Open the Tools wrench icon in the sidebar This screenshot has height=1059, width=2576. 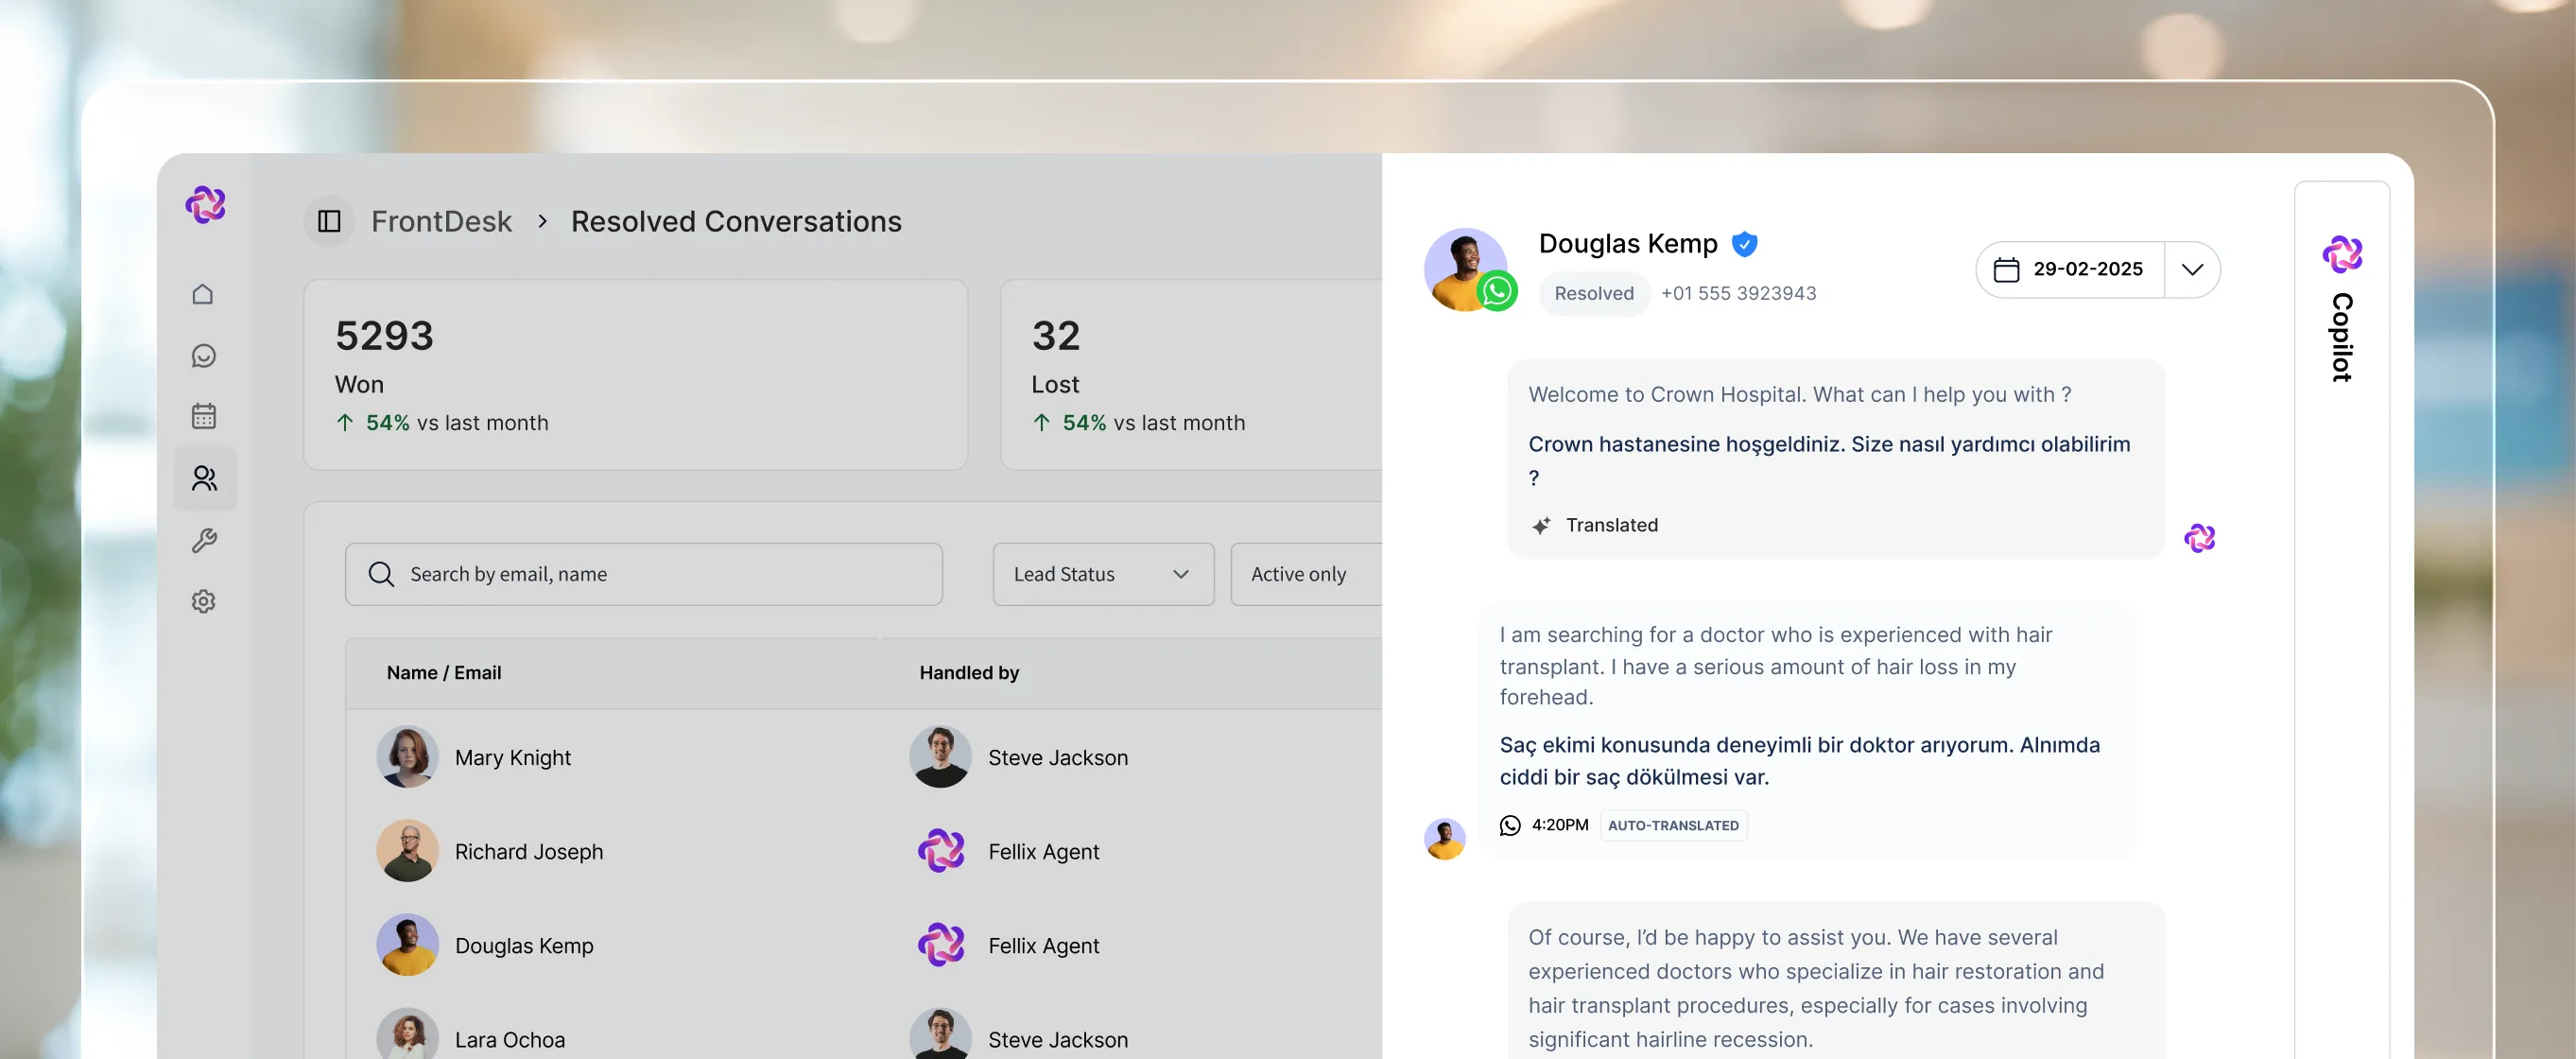204,540
